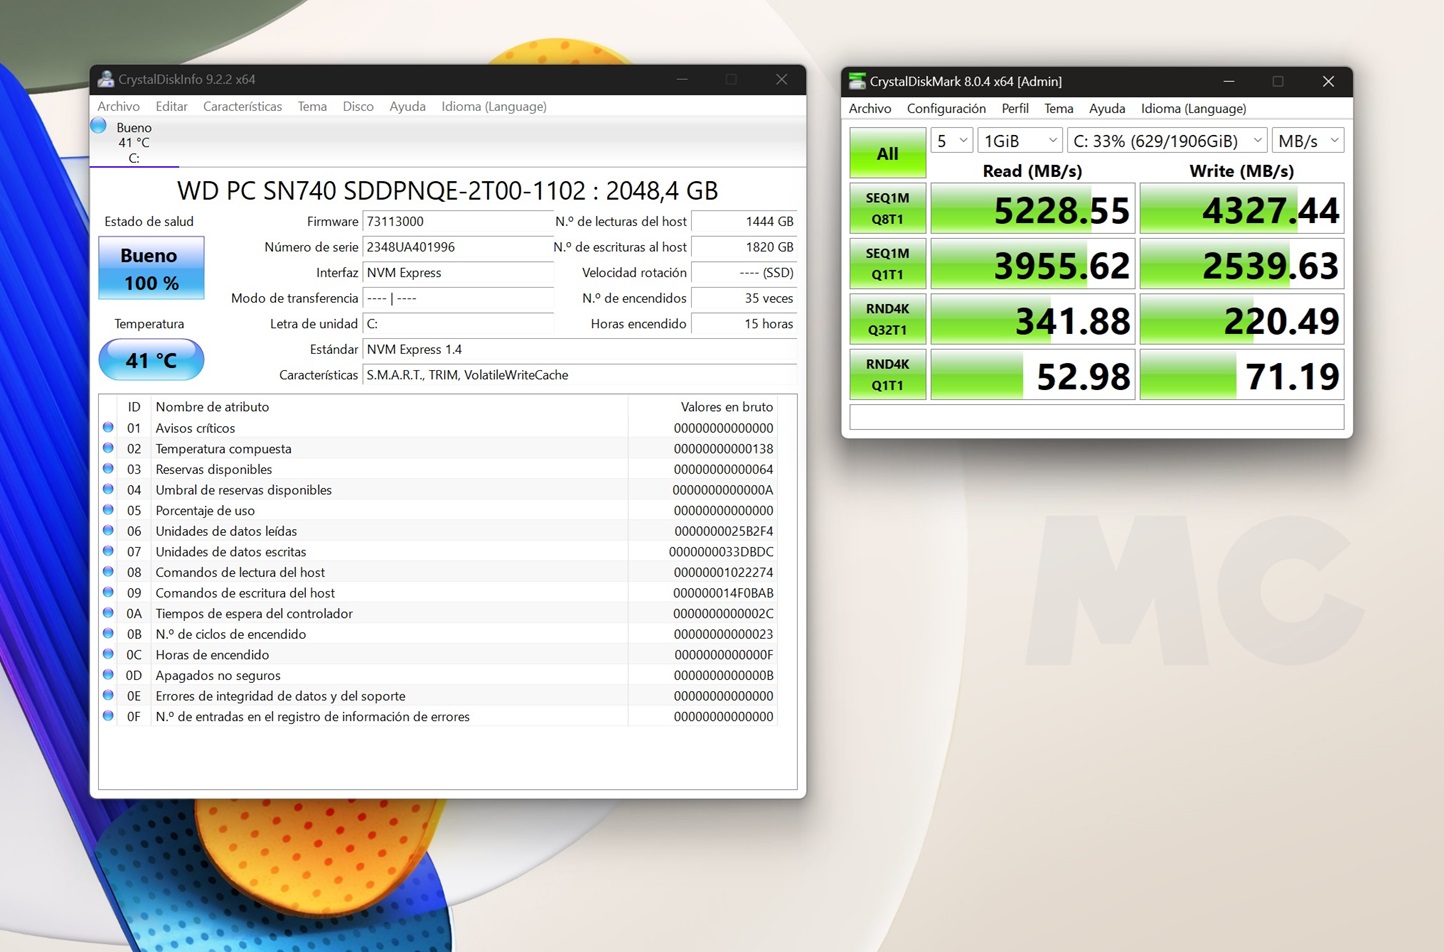Image resolution: width=1444 pixels, height=952 pixels.
Task: Click the status dot for Temperatura compuesta
Action: (108, 448)
